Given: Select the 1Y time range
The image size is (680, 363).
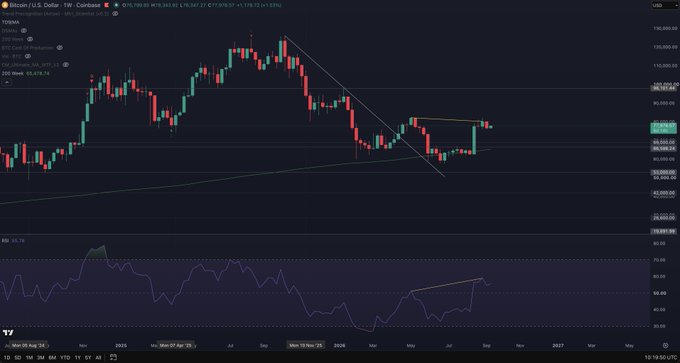Looking at the screenshot, I should coord(78,357).
